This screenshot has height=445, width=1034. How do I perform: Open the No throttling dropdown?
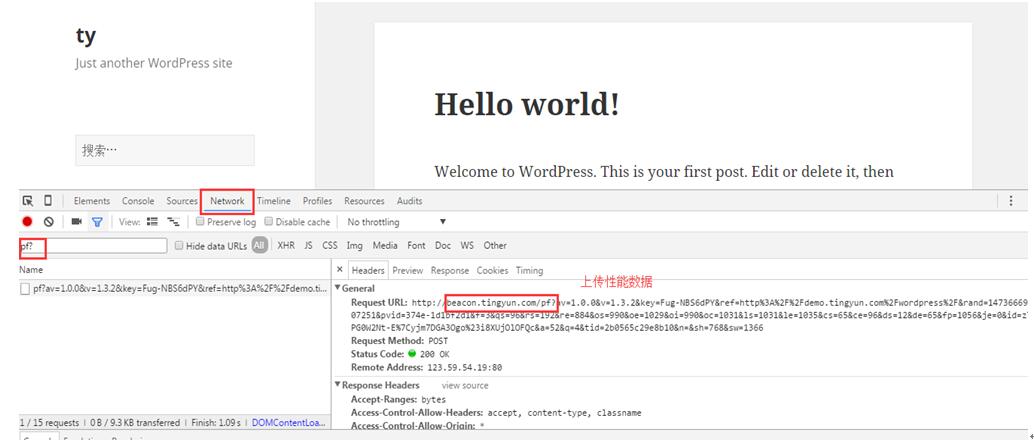click(x=396, y=222)
